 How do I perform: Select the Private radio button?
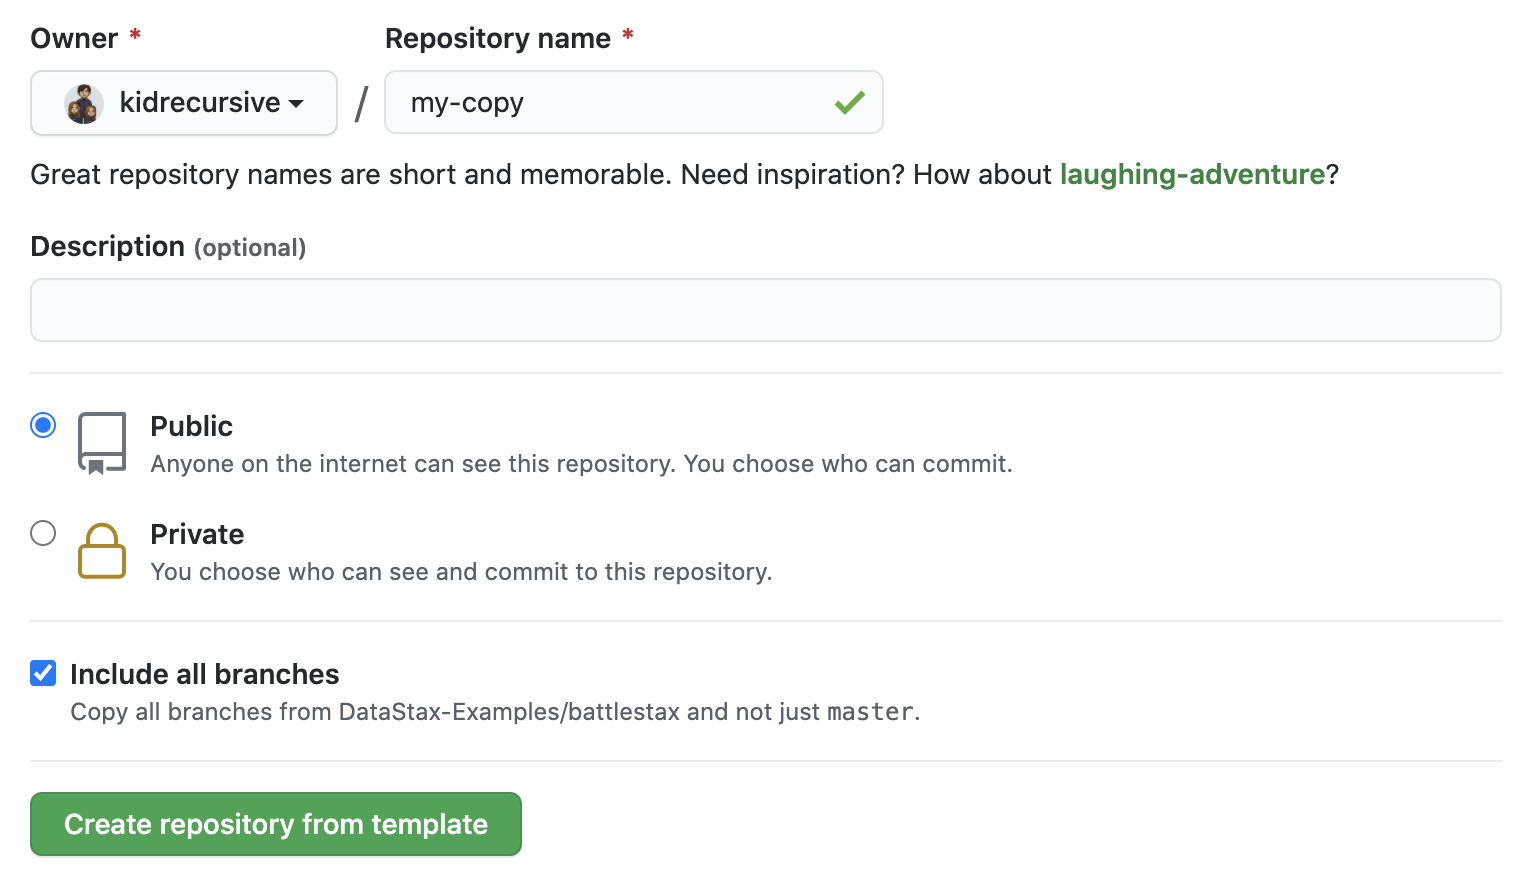click(43, 533)
